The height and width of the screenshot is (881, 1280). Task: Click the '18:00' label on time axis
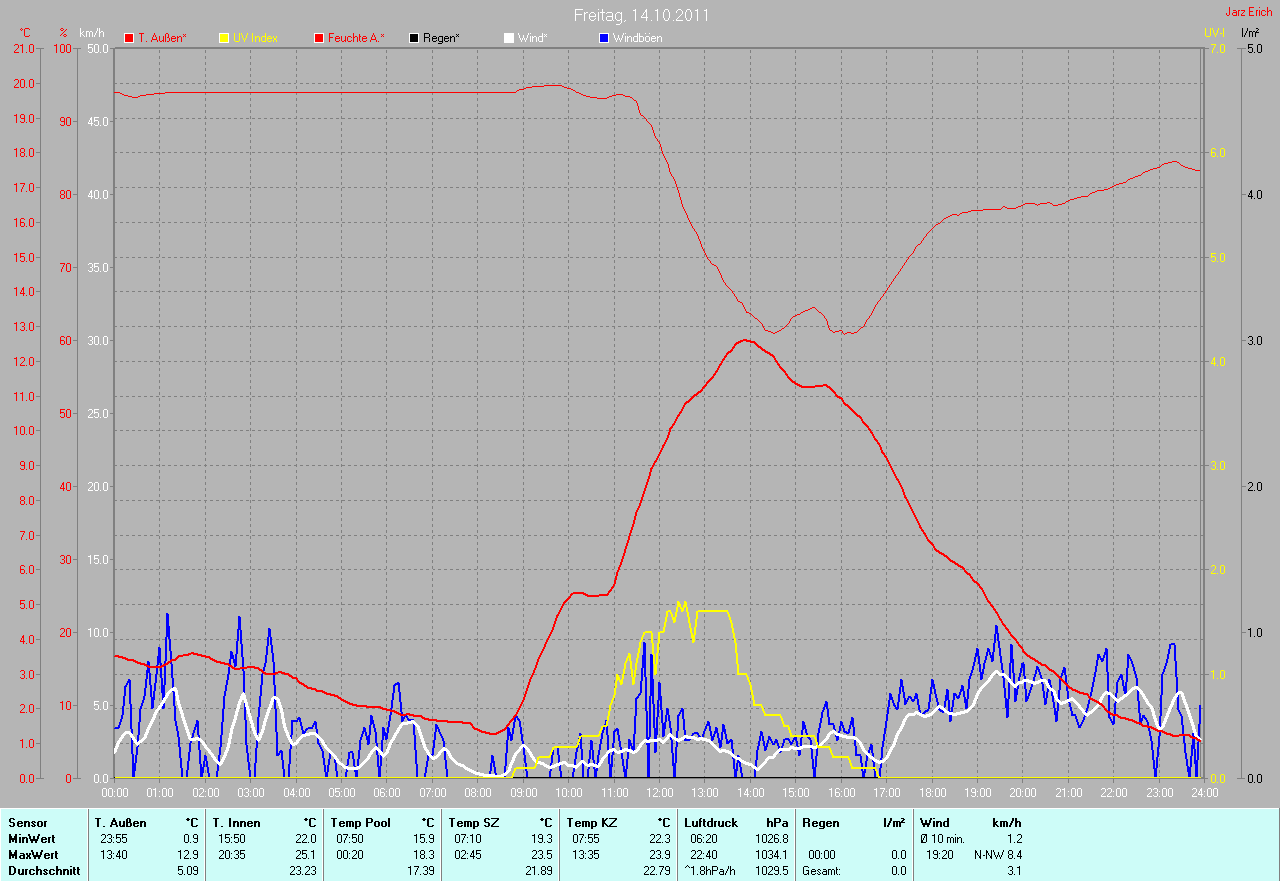click(x=932, y=792)
